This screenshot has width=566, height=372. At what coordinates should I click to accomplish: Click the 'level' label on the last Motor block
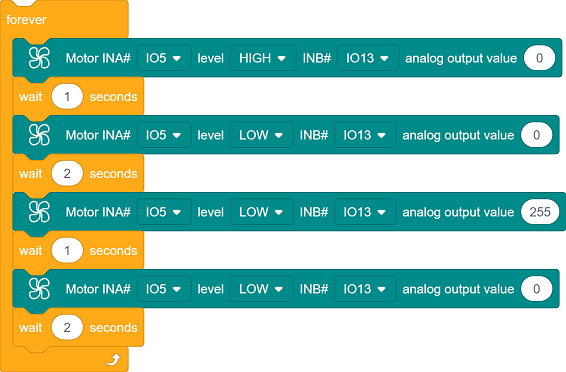point(210,289)
